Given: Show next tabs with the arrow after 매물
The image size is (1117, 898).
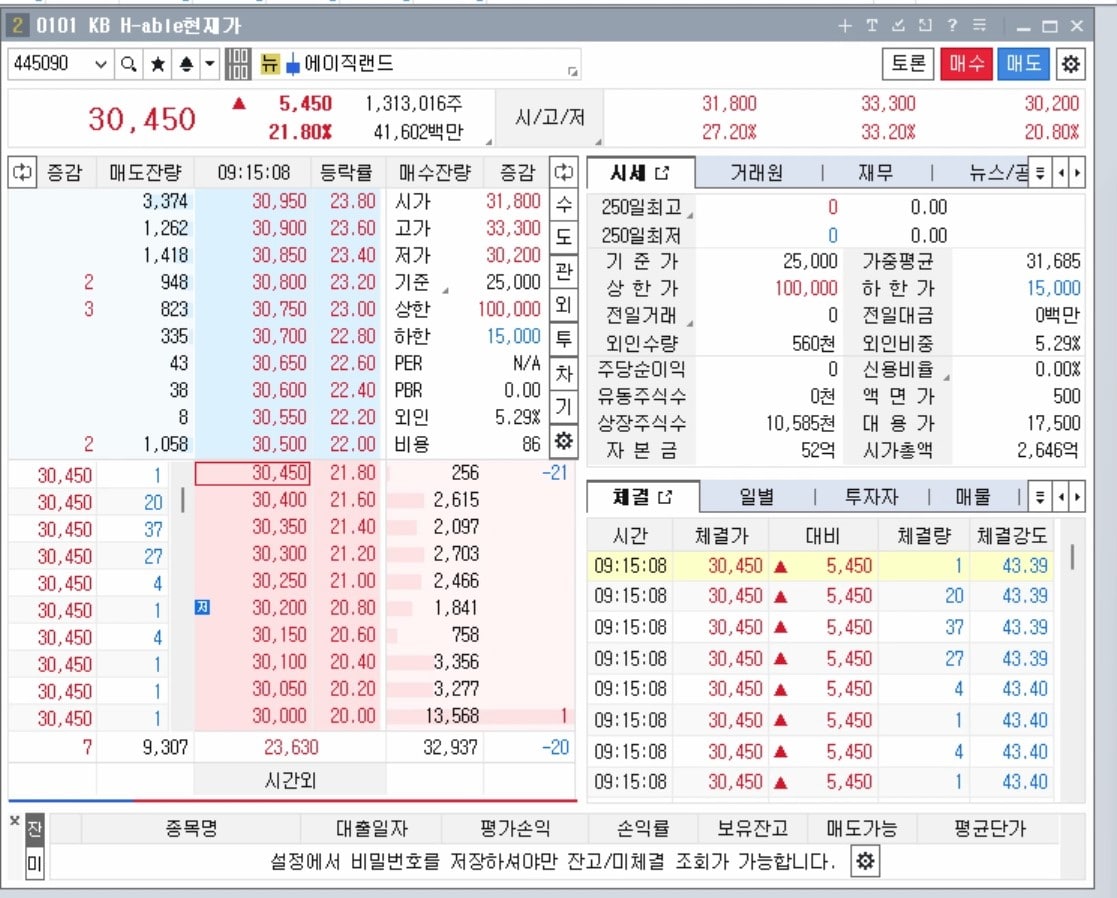Looking at the screenshot, I should point(1077,497).
